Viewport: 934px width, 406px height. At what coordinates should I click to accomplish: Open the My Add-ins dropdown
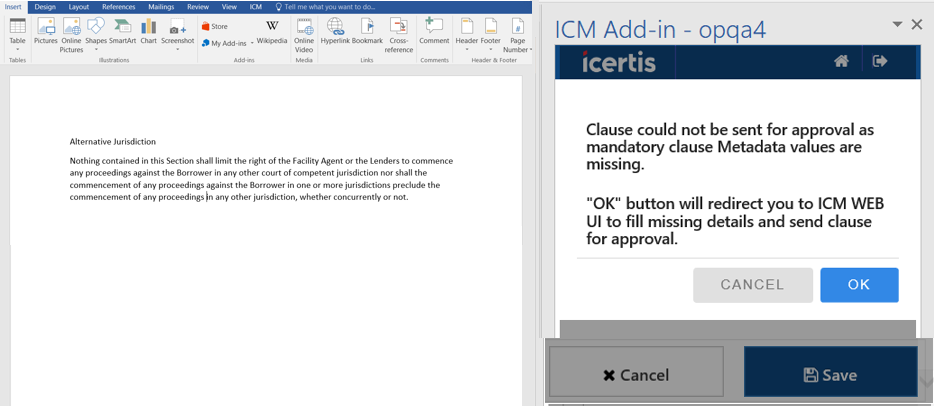pyautogui.click(x=252, y=43)
